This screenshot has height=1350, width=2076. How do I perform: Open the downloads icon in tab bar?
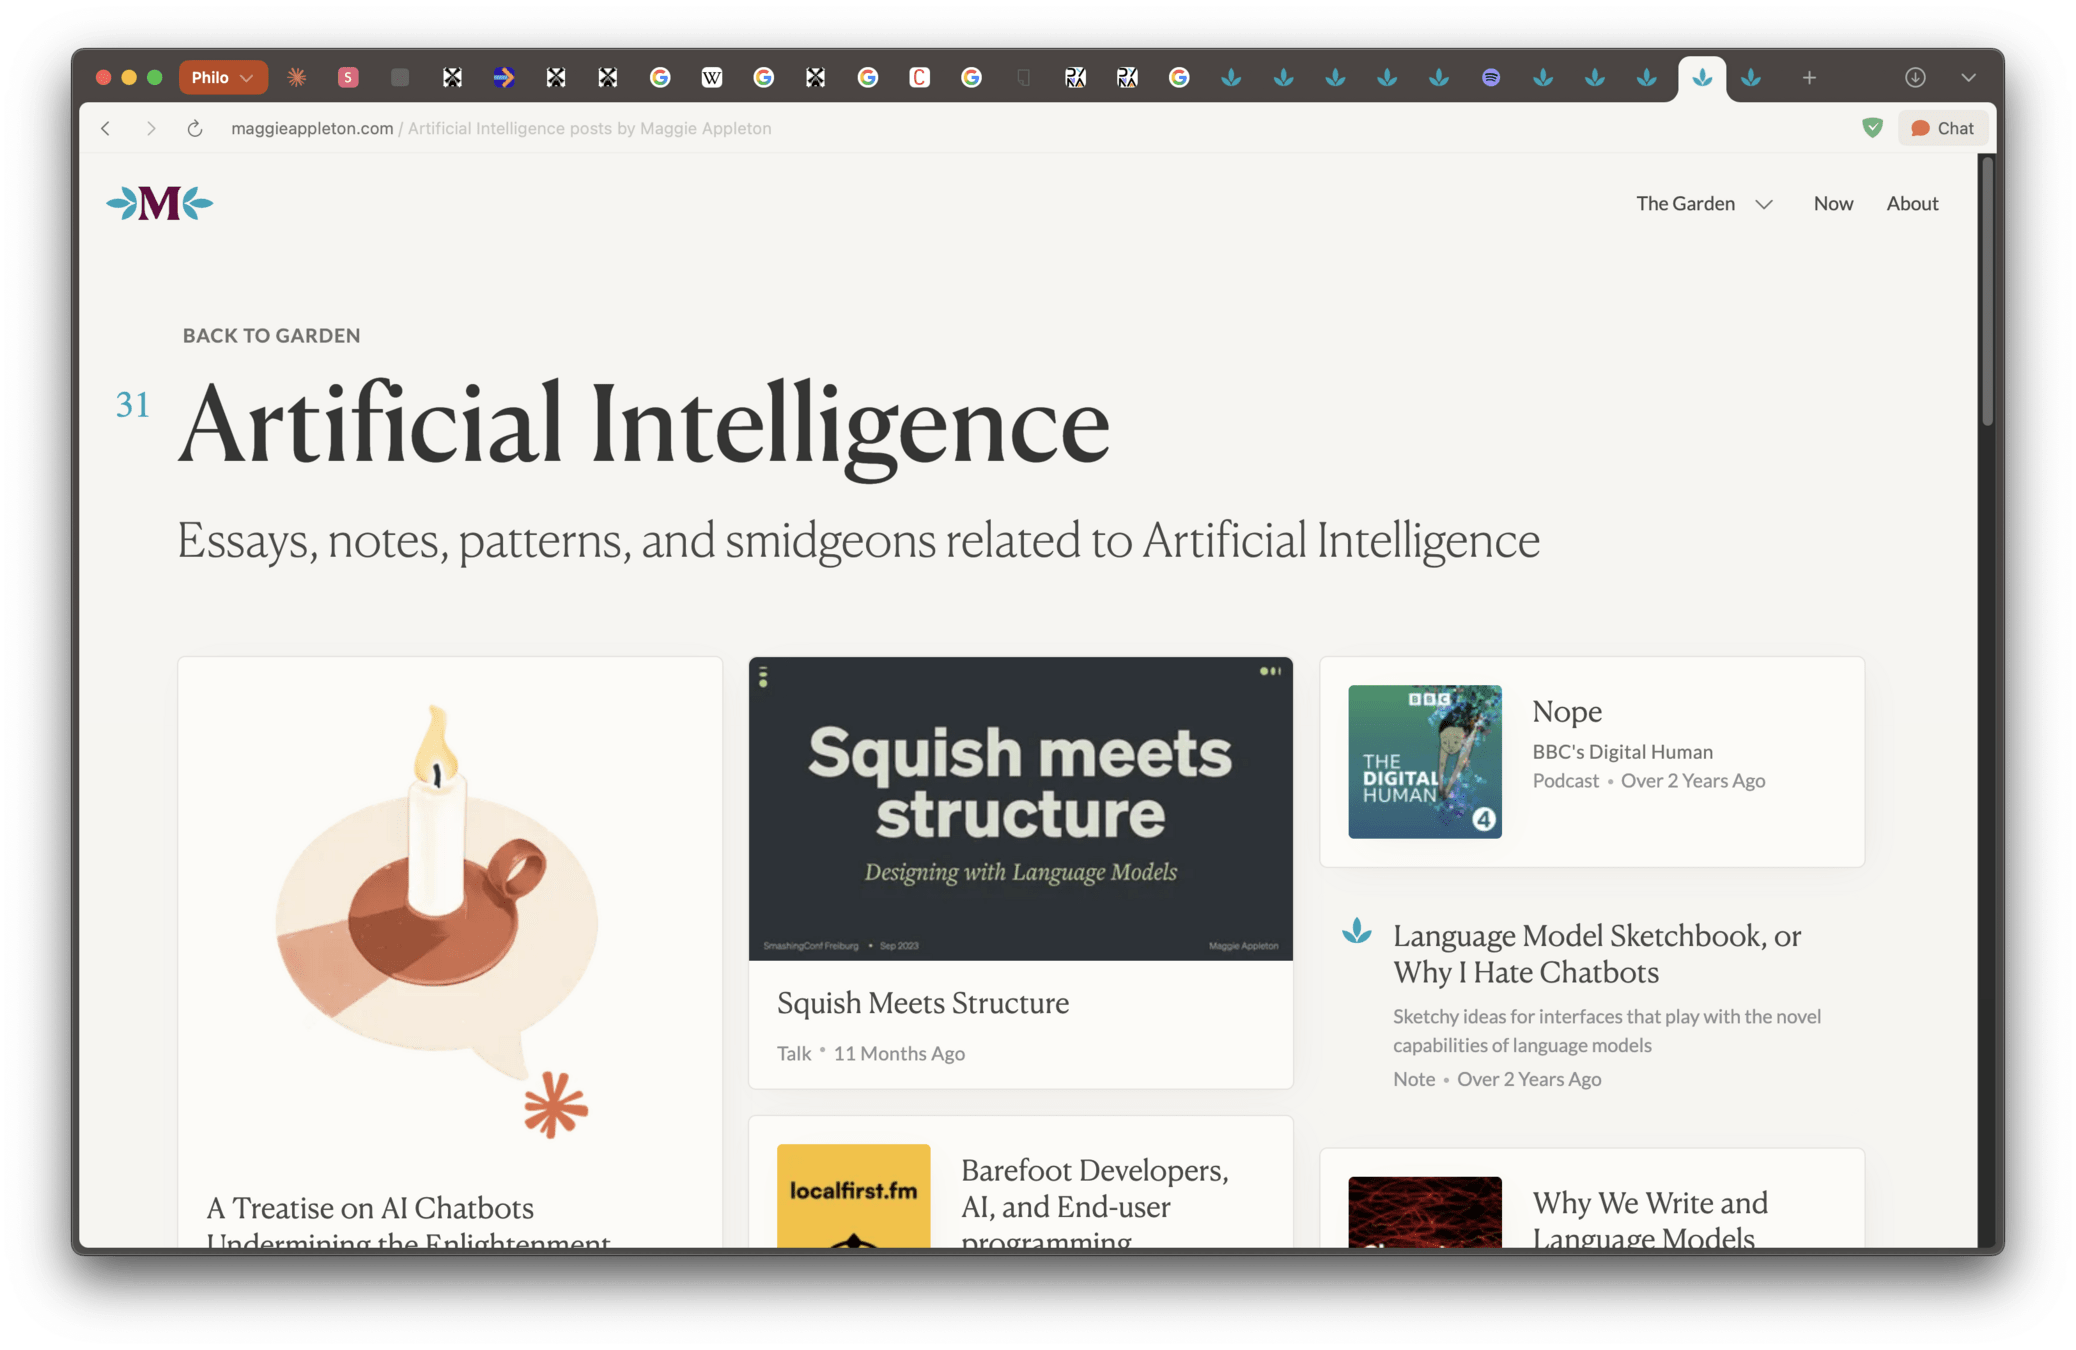[x=1915, y=77]
